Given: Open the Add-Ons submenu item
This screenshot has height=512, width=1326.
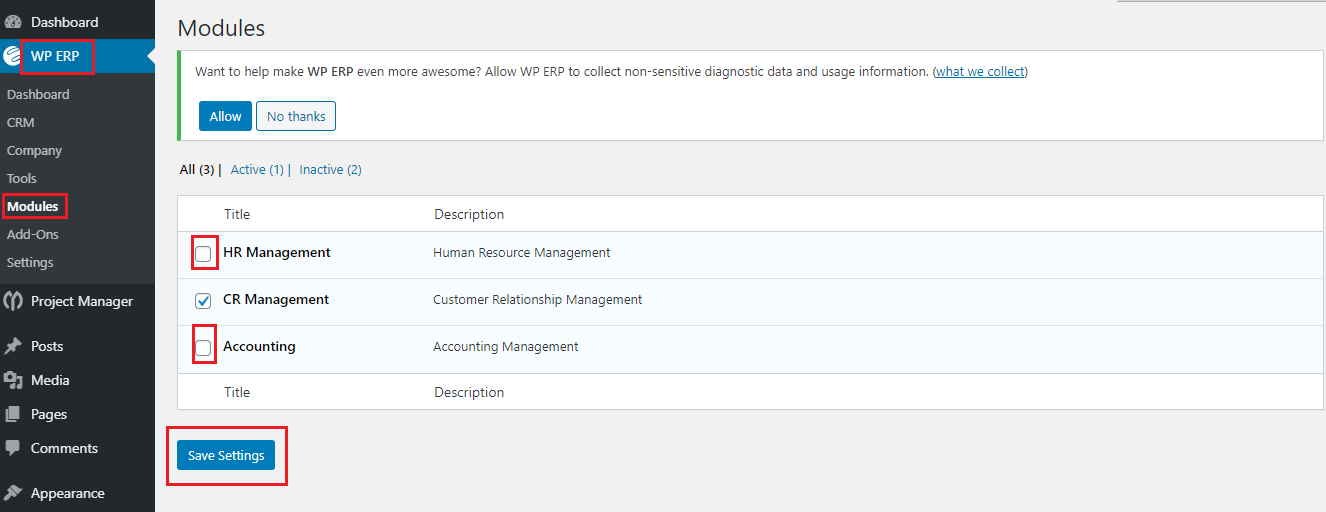Looking at the screenshot, I should [x=32, y=234].
